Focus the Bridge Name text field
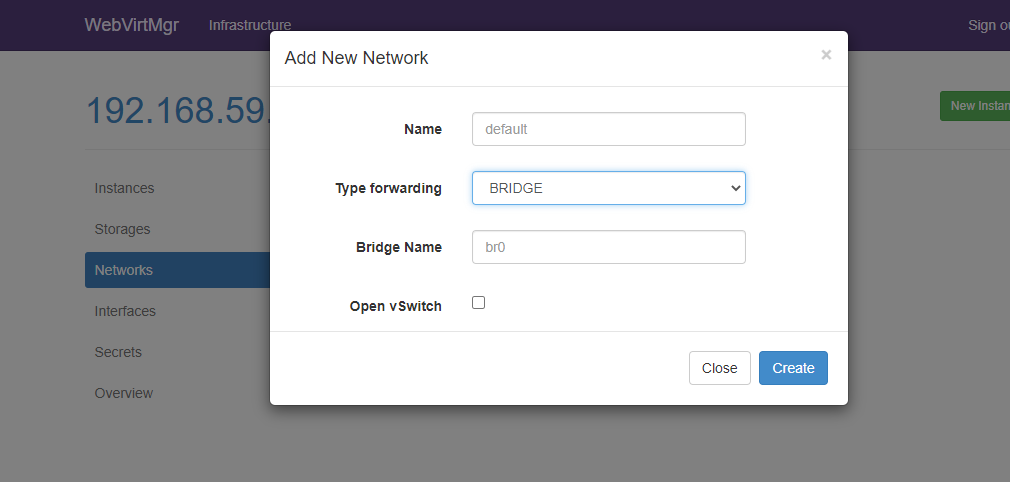 (x=608, y=247)
